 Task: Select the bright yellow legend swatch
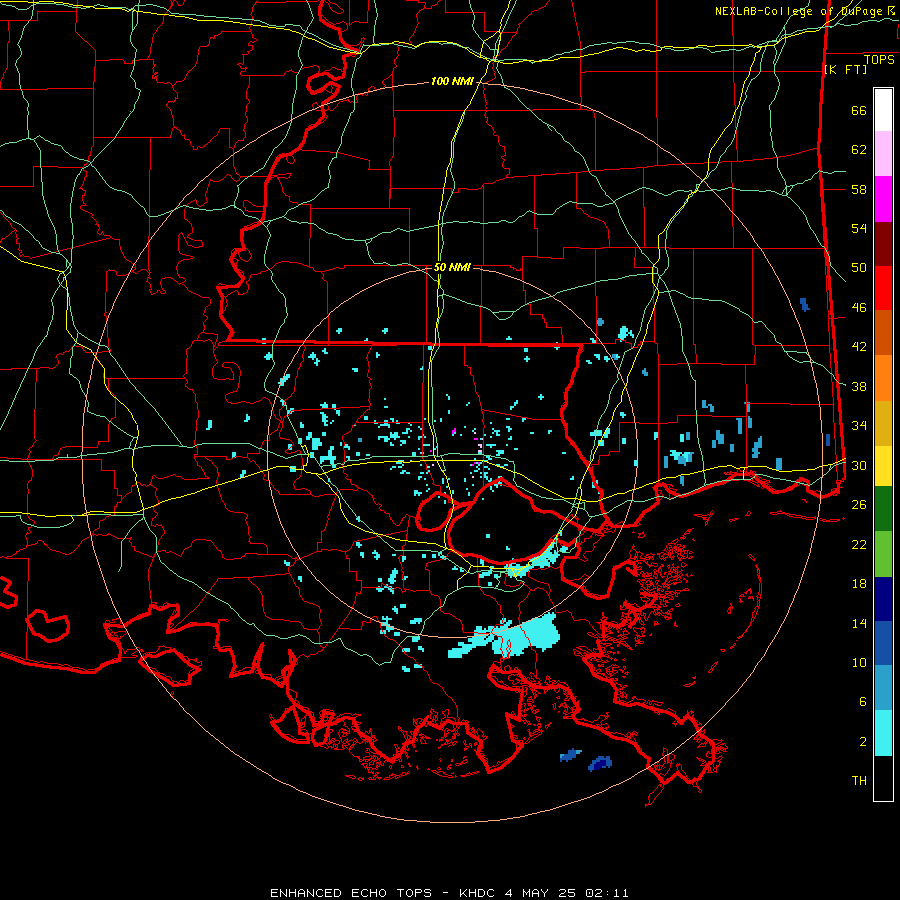click(x=883, y=466)
